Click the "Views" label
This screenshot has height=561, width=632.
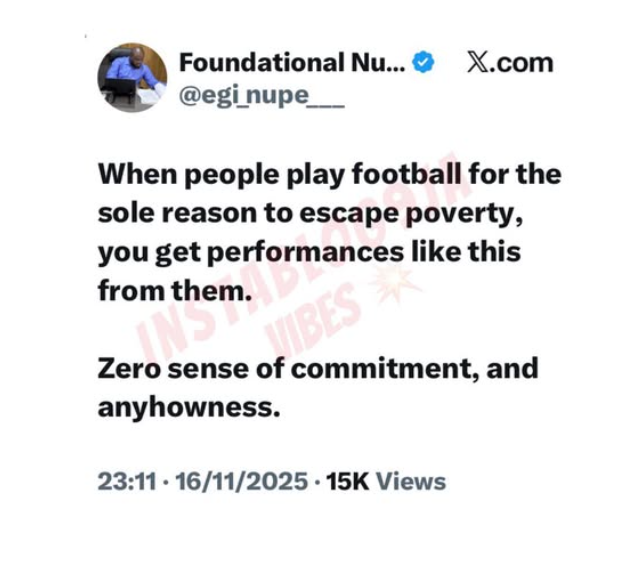coord(411,481)
